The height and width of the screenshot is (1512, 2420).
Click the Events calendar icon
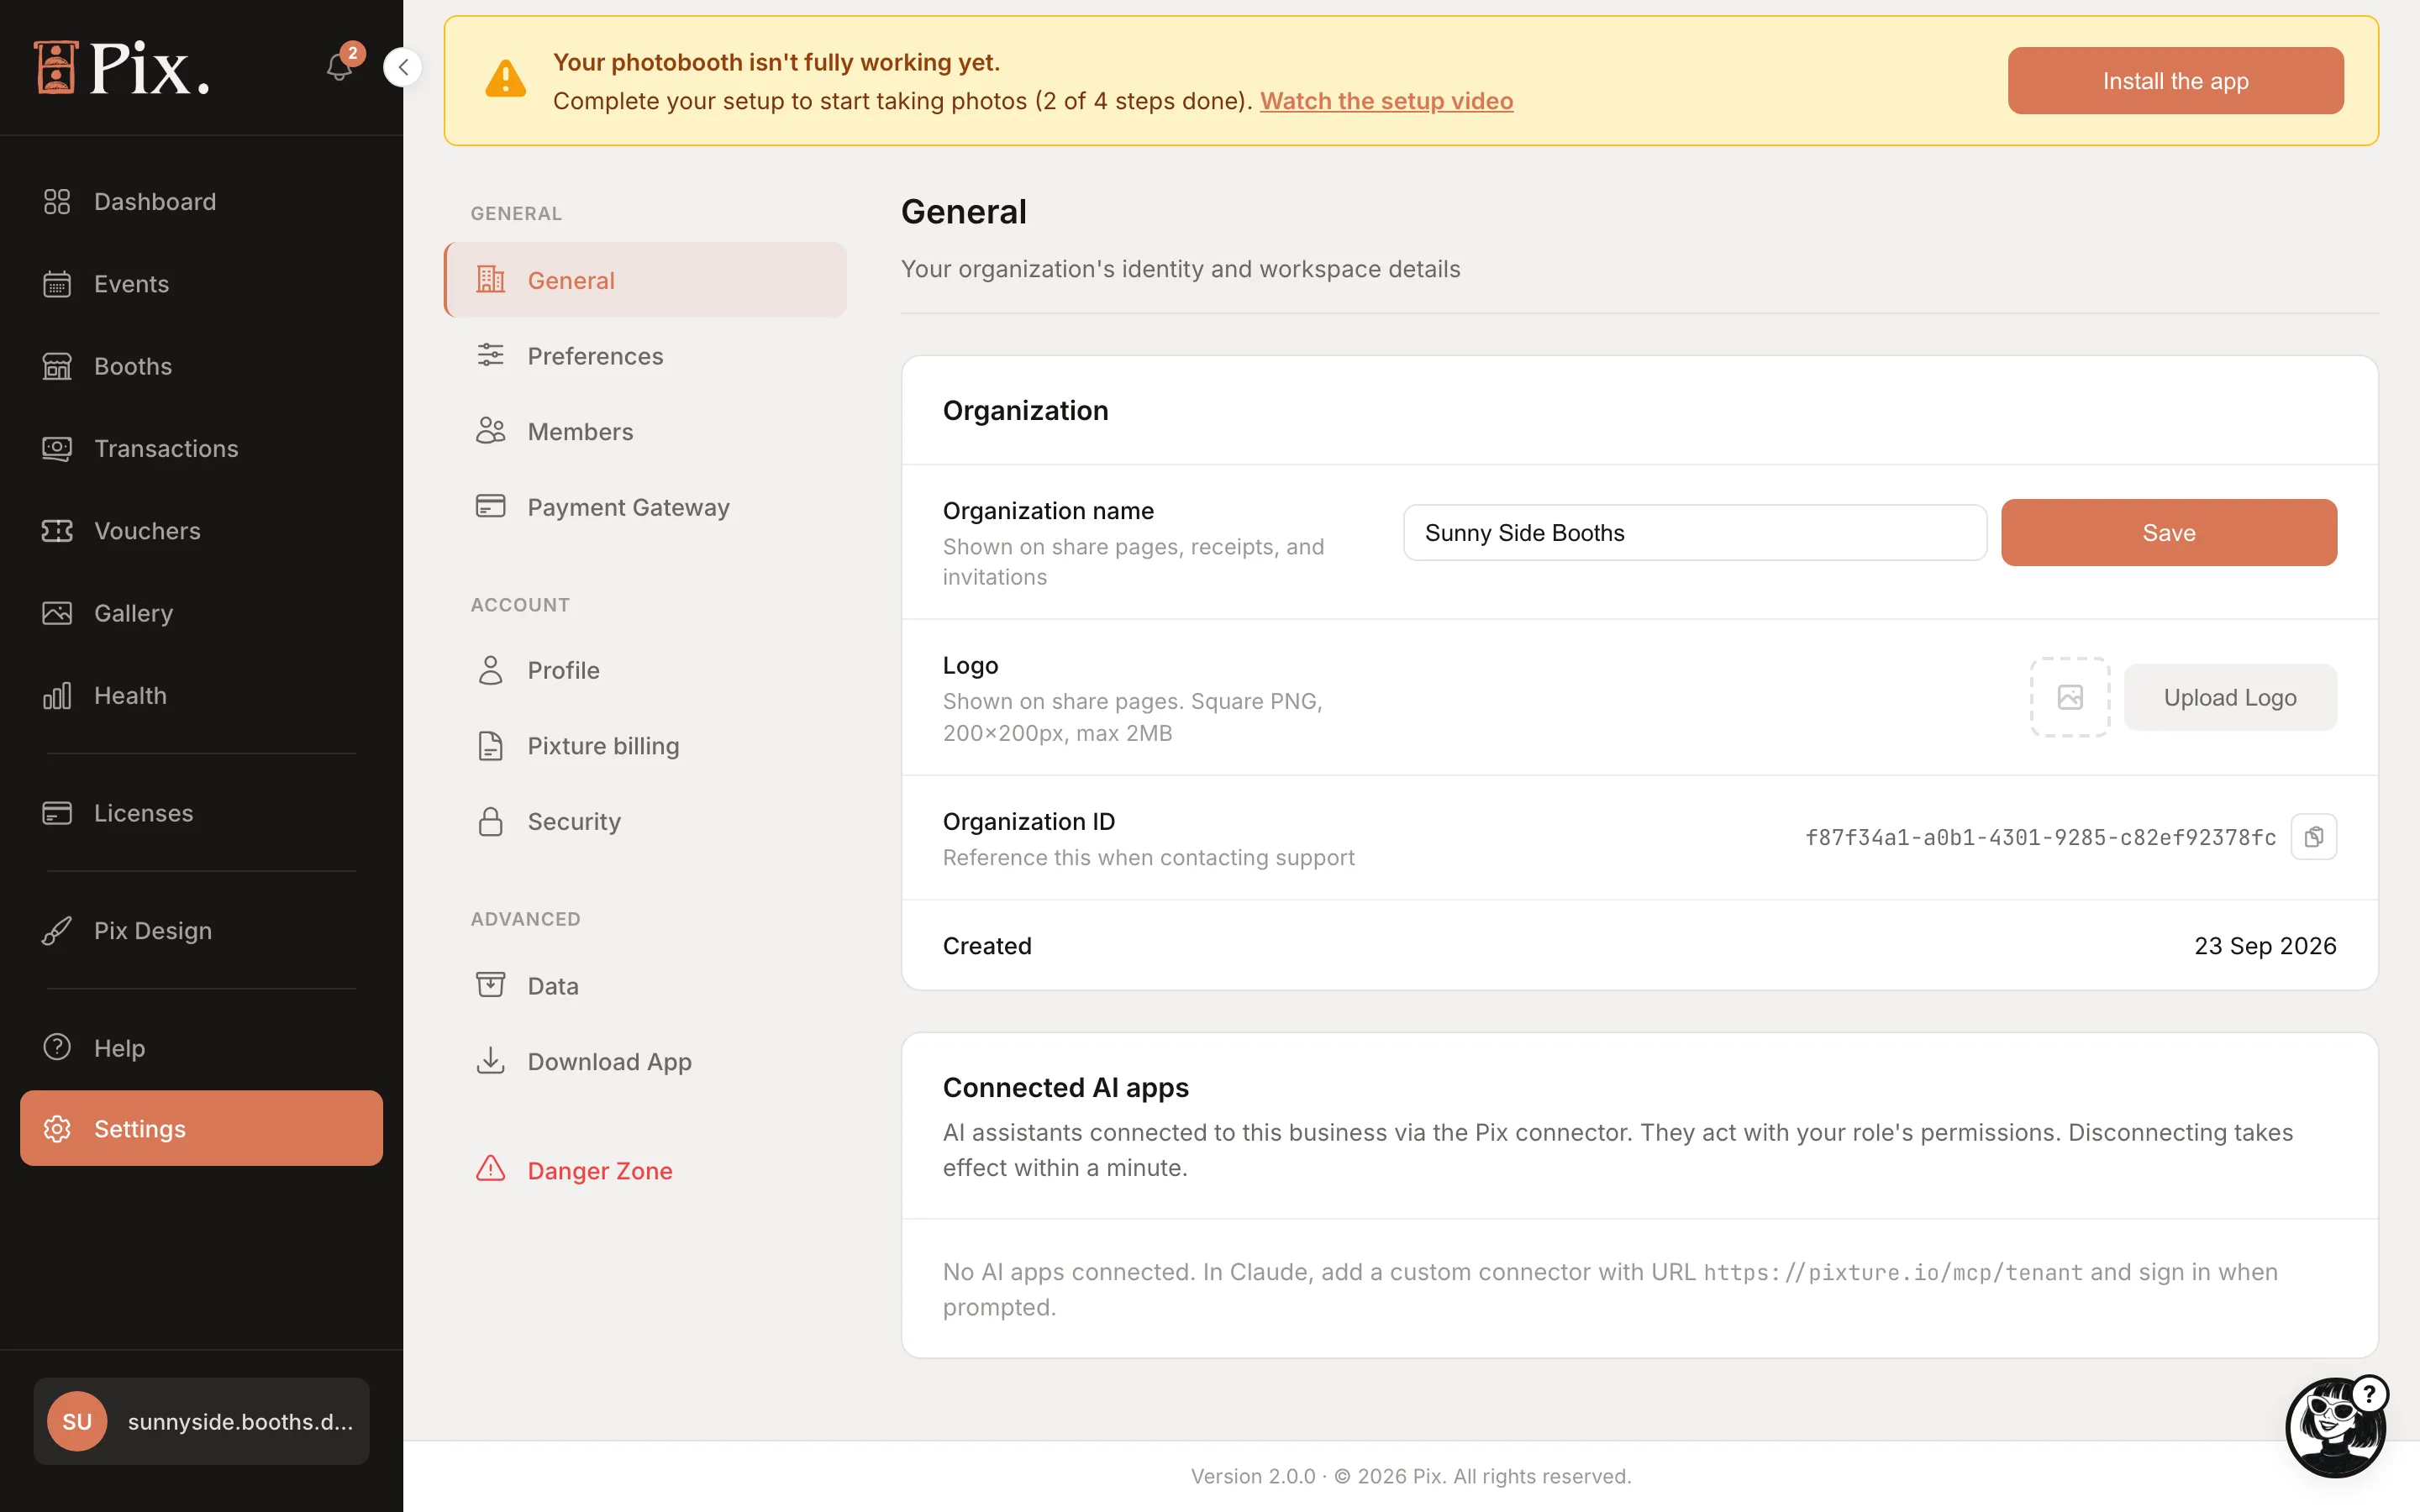57,284
